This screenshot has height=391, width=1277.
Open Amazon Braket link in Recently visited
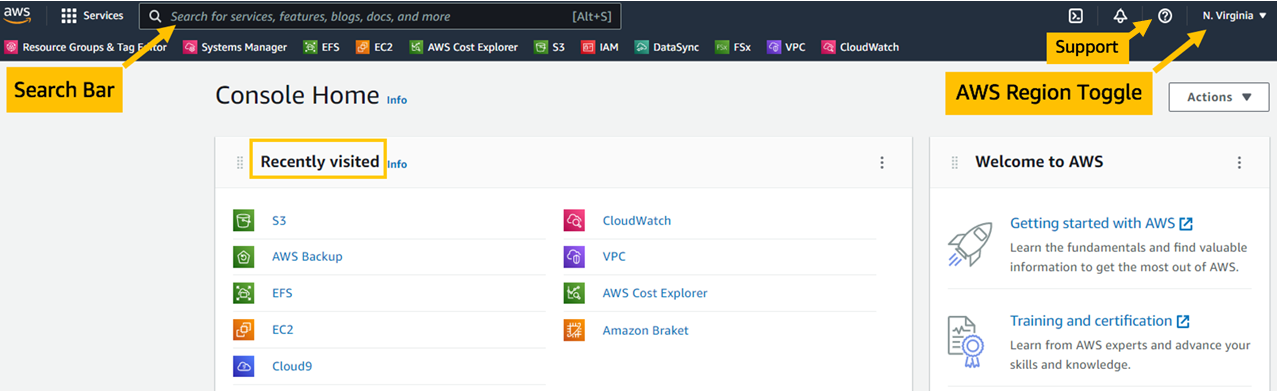645,330
